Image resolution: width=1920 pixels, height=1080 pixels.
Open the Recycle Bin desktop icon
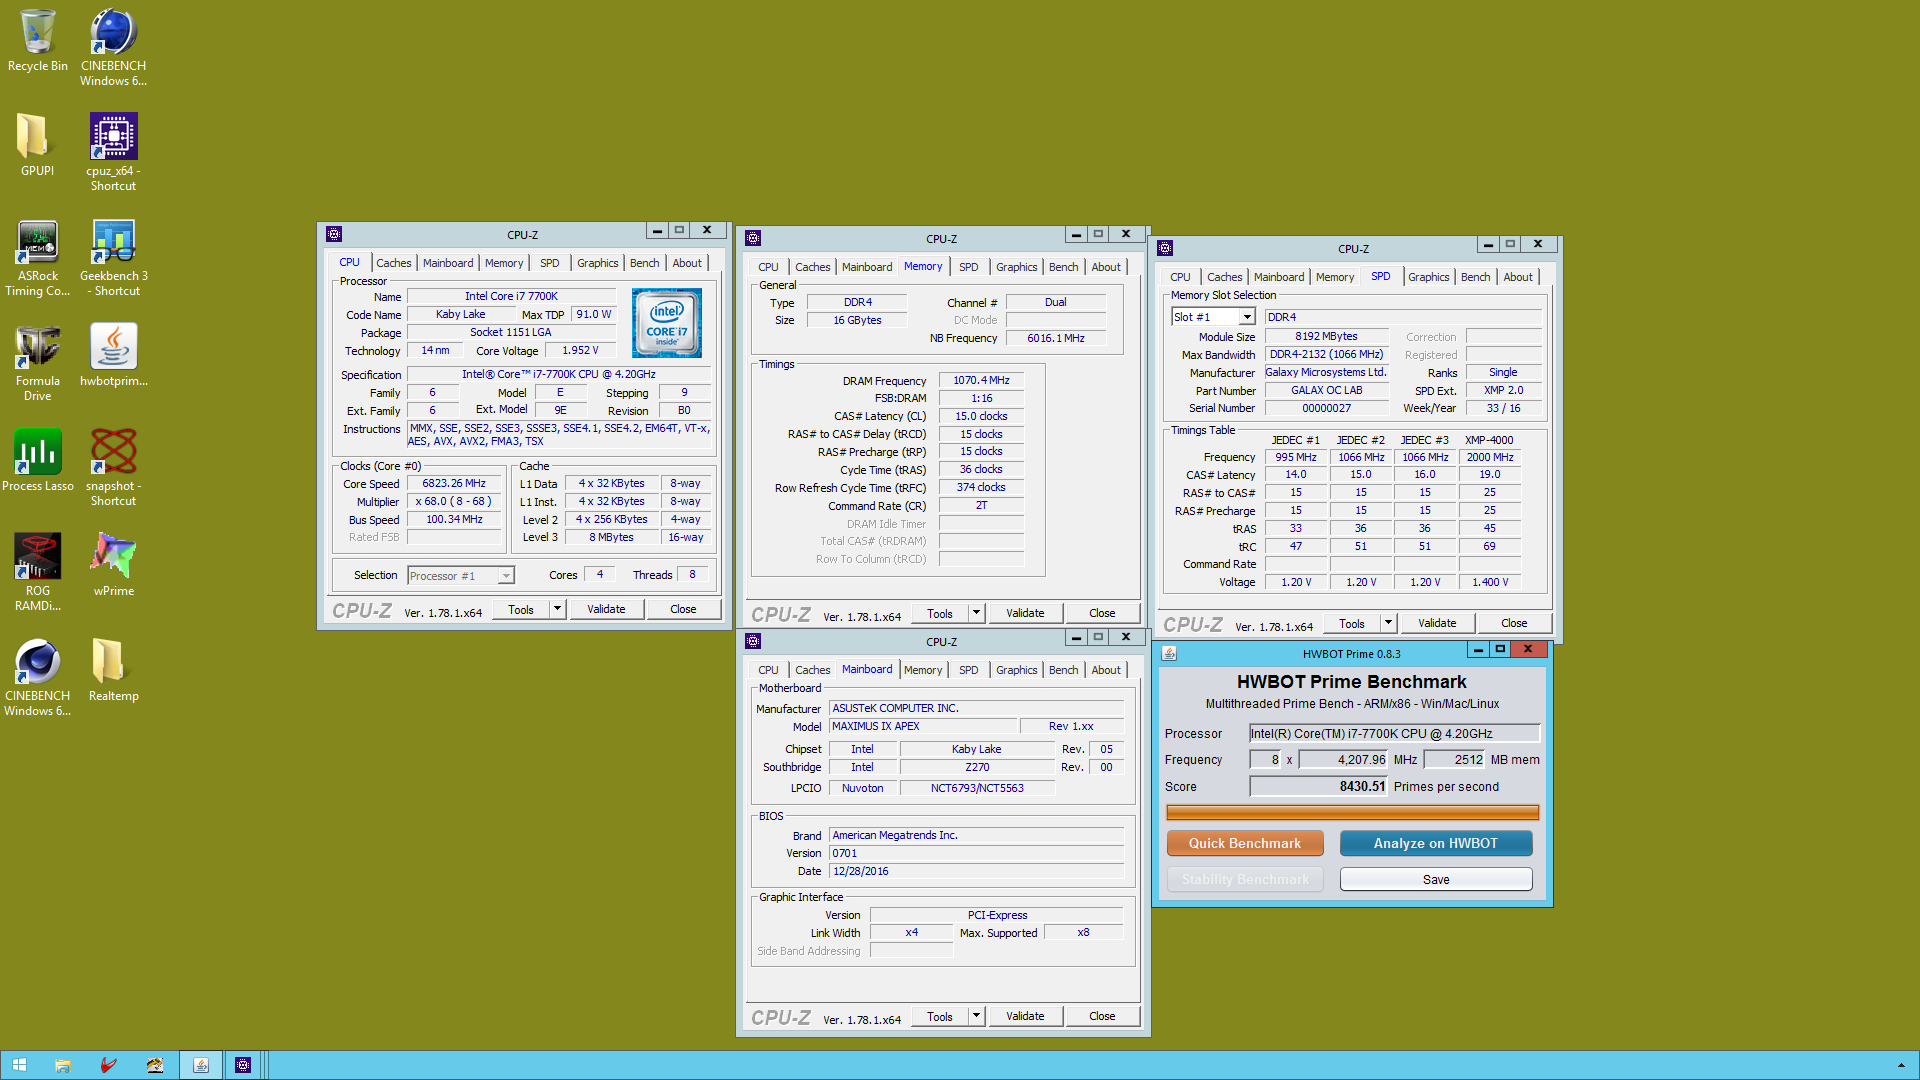click(37, 40)
